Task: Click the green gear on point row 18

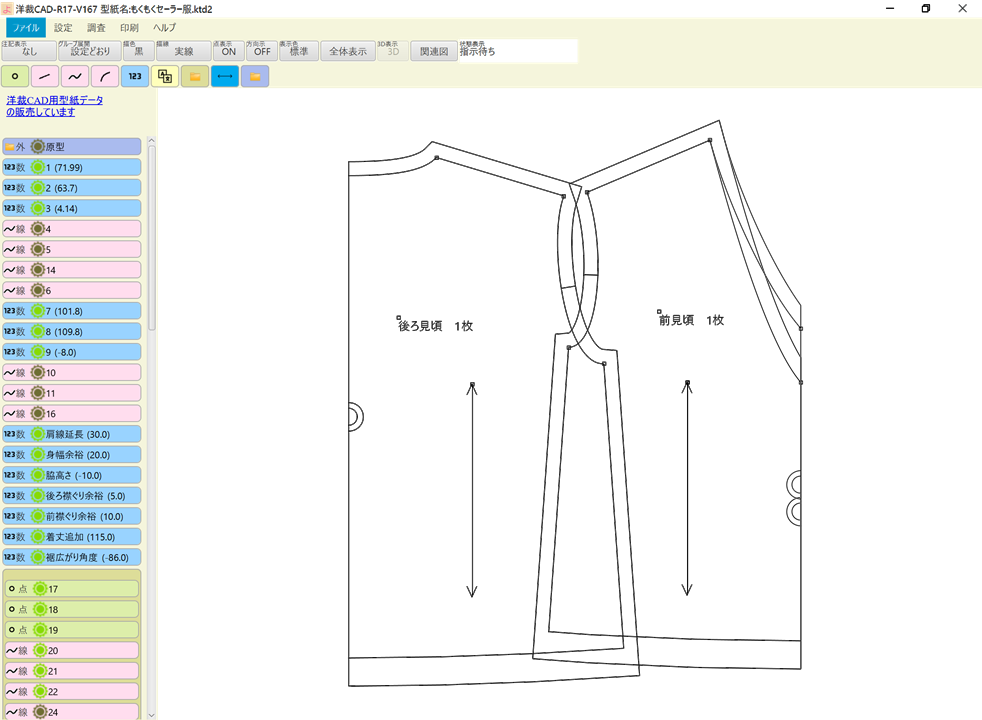Action: pos(40,609)
